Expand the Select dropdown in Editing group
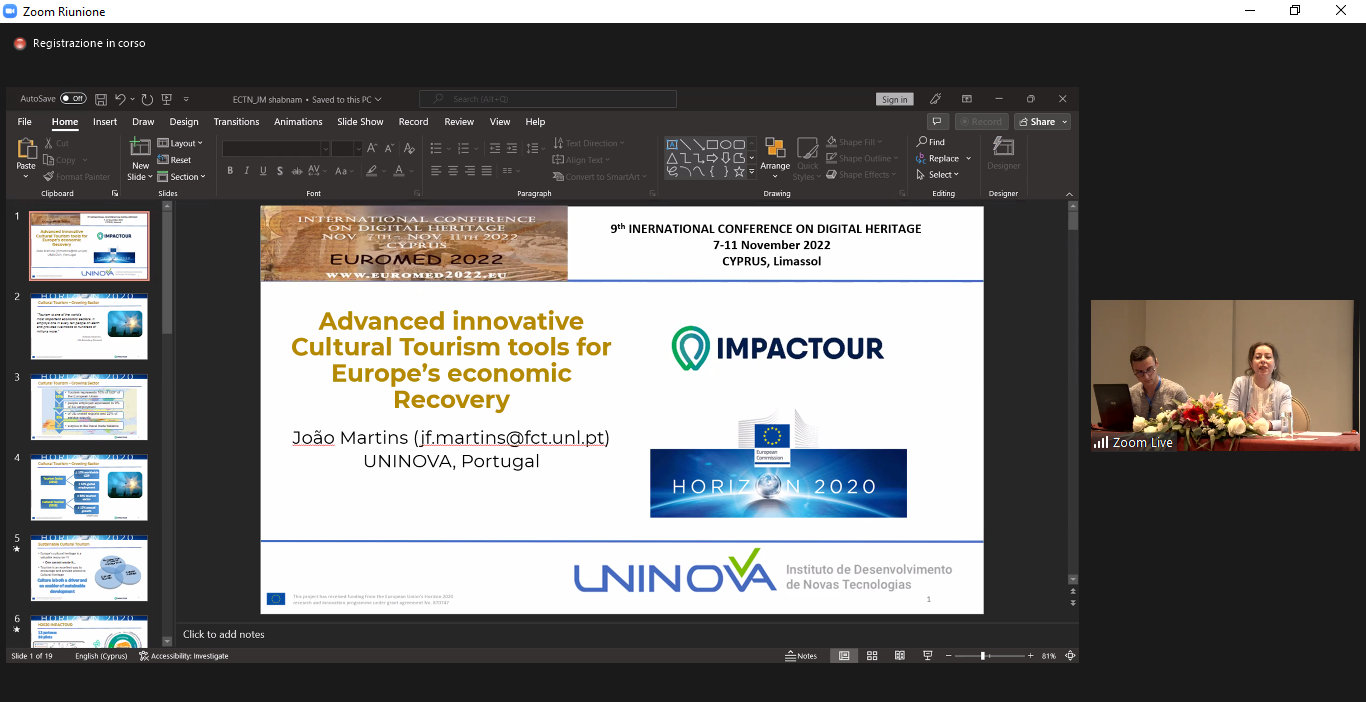 coord(940,175)
